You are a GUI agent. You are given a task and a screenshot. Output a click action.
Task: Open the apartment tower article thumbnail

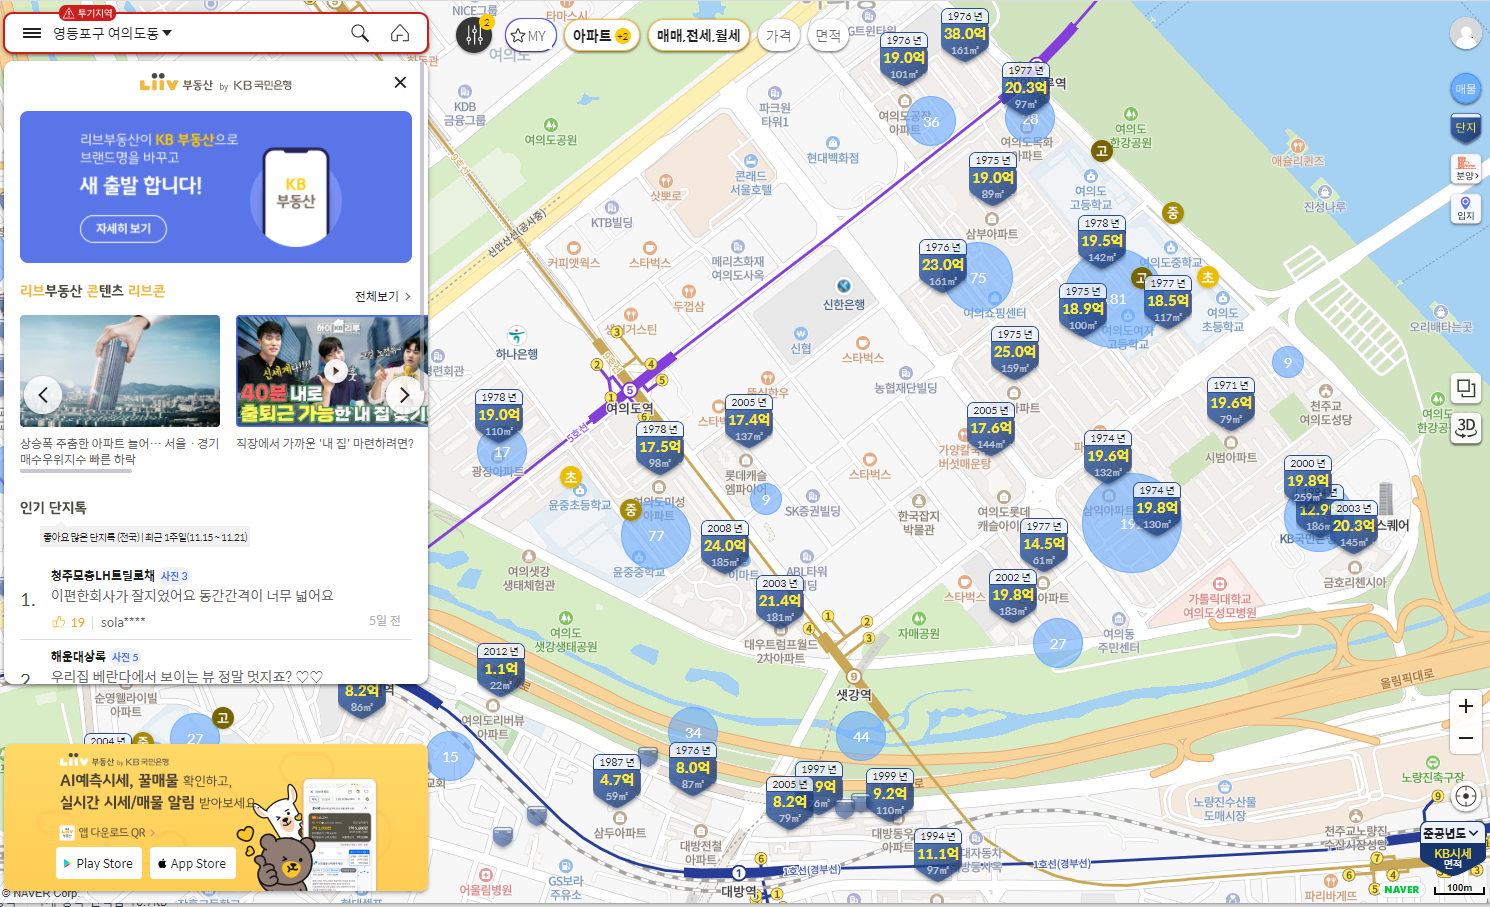coord(120,371)
